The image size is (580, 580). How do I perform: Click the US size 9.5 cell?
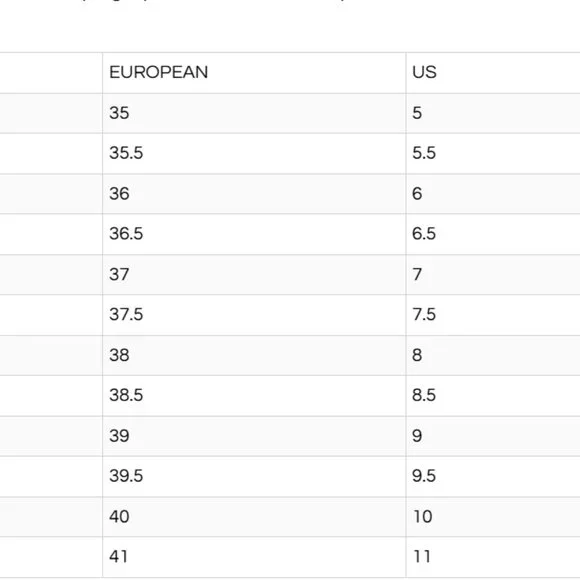click(x=493, y=476)
